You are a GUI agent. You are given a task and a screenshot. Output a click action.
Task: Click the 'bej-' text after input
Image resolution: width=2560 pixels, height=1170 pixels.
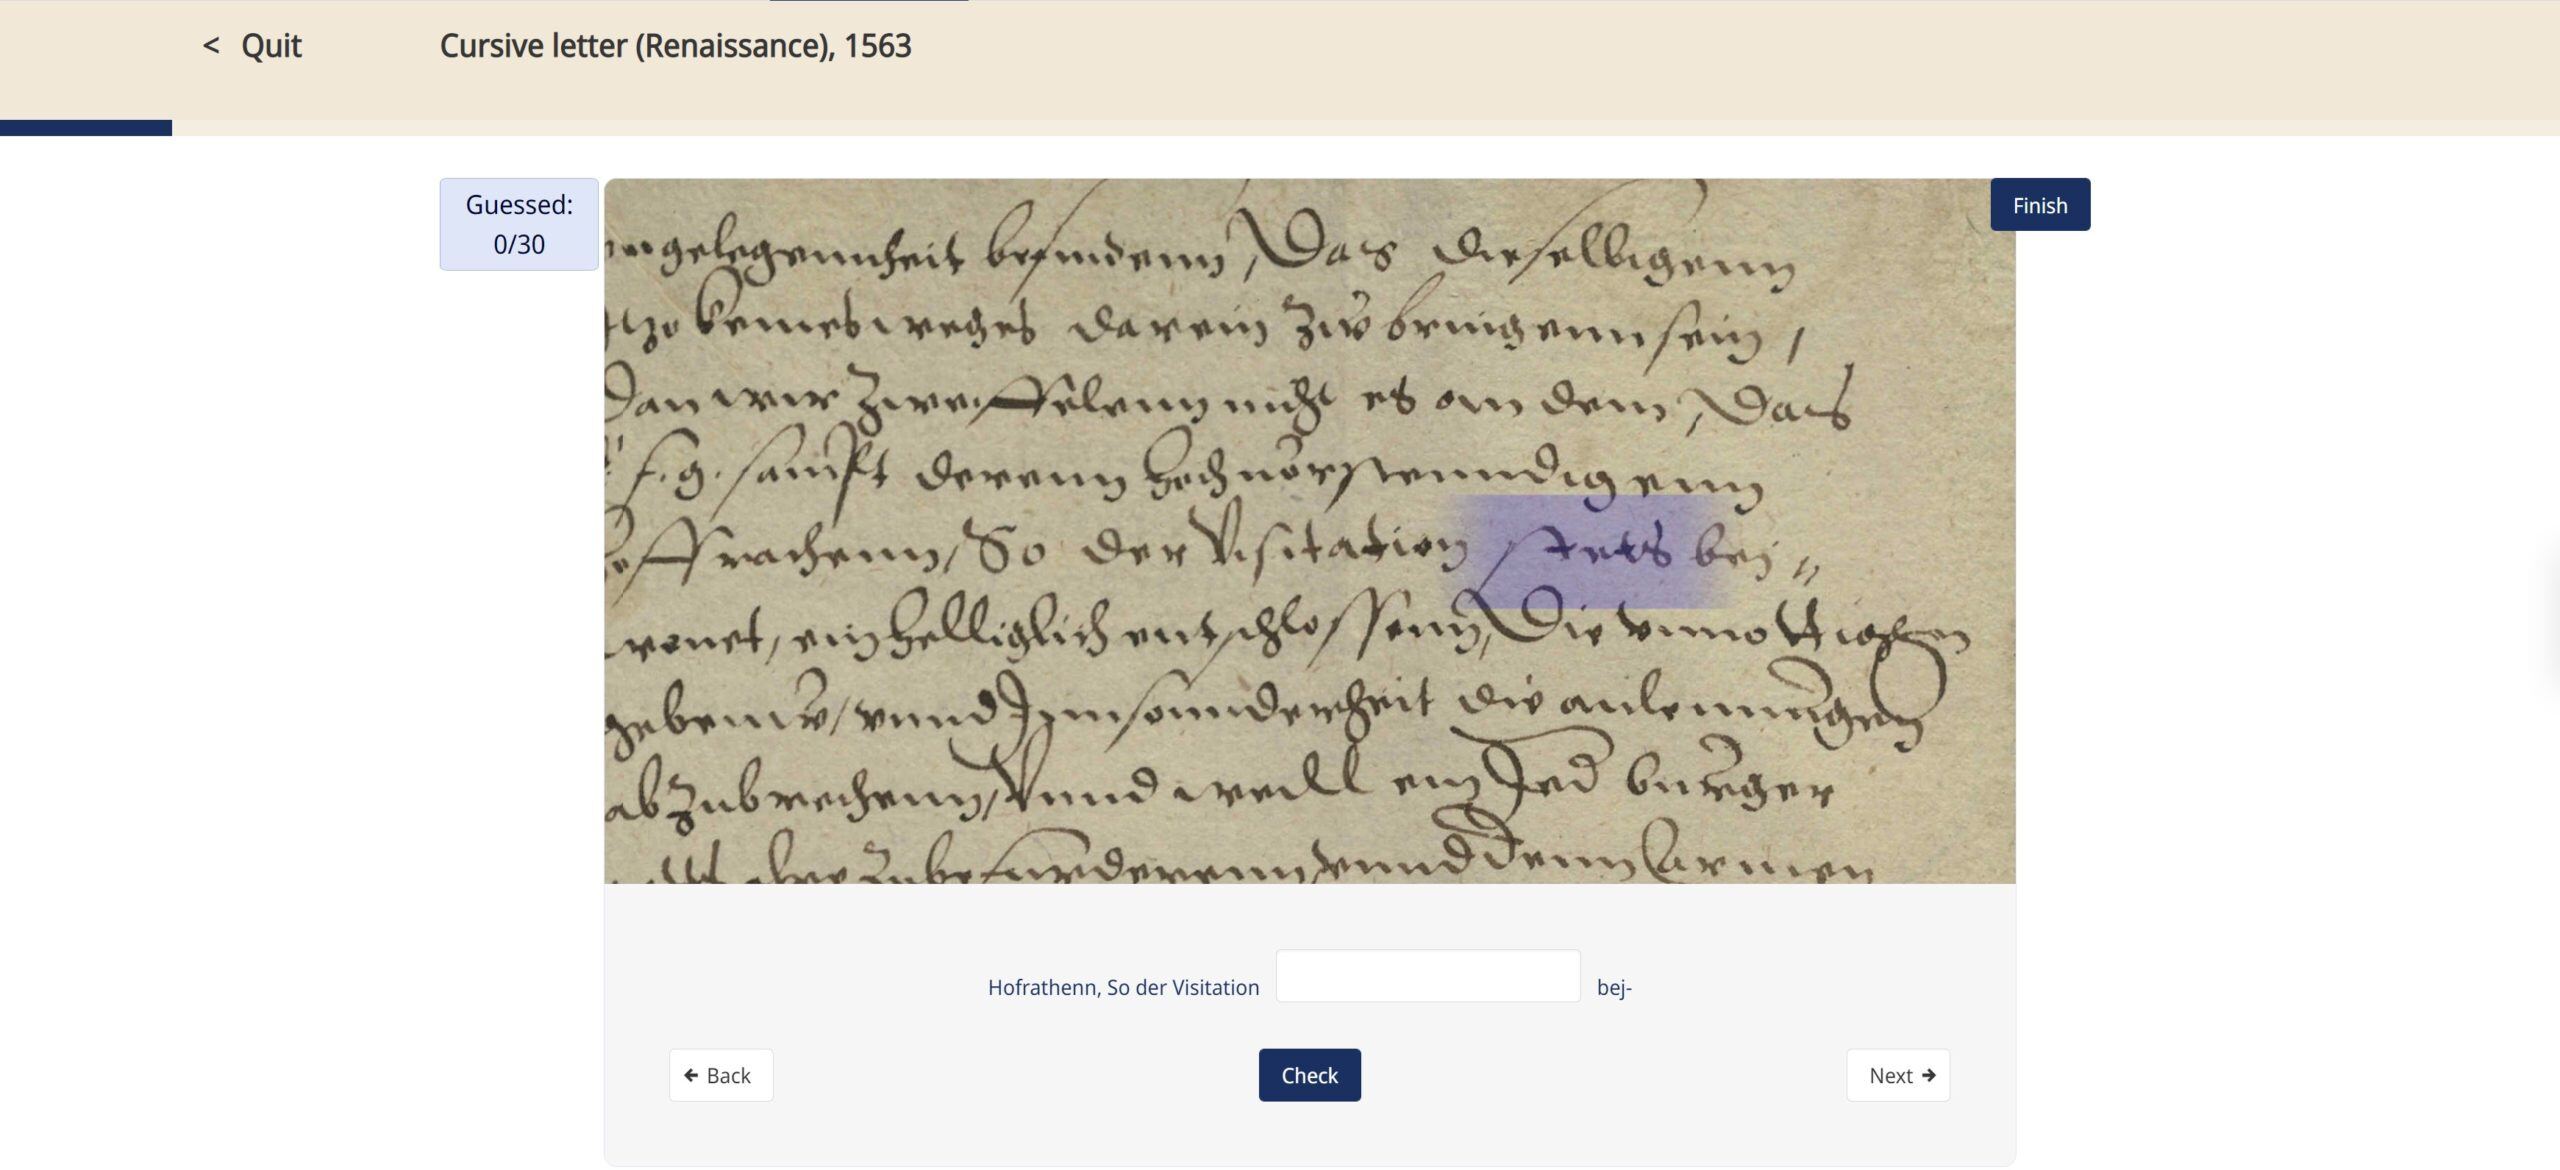click(x=1614, y=988)
